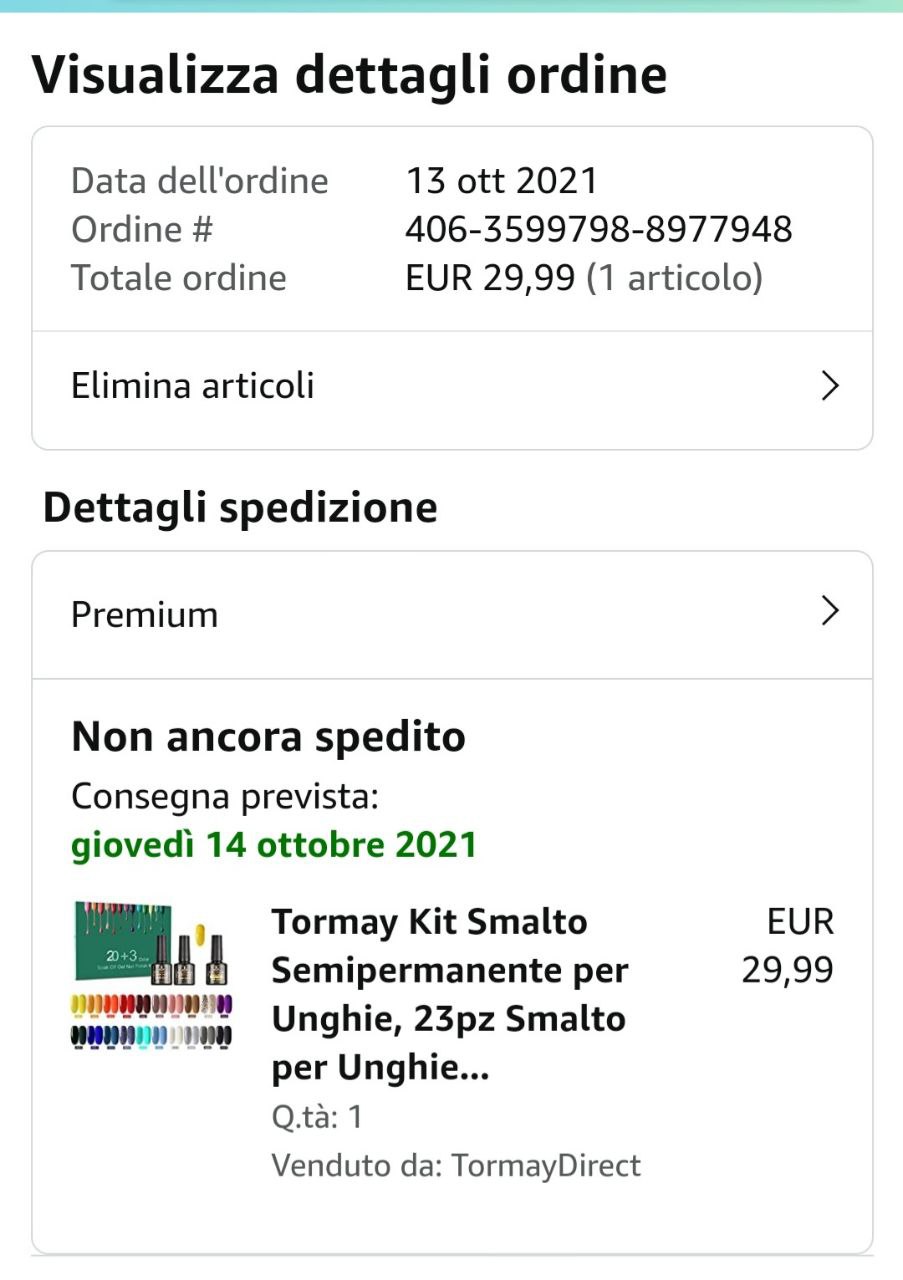Tap the Data dell'ordine label
This screenshot has height=1280, width=903.
[x=200, y=181]
